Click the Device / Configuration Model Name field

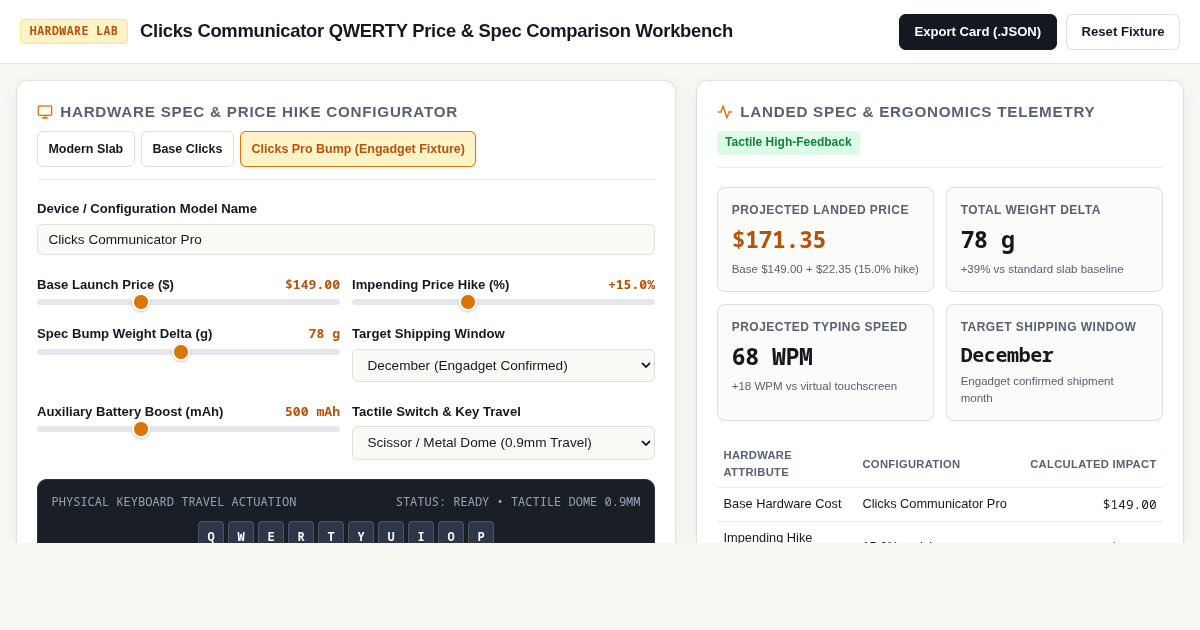point(346,240)
